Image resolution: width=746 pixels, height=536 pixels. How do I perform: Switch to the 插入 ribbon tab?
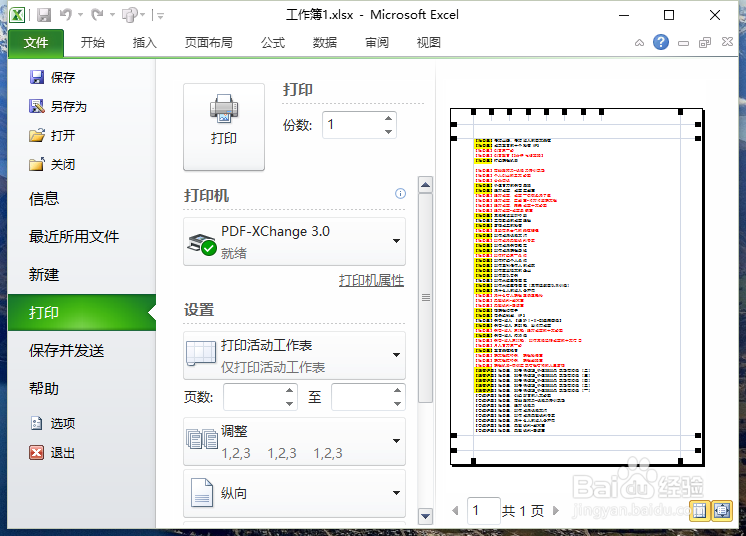pyautogui.click(x=144, y=43)
